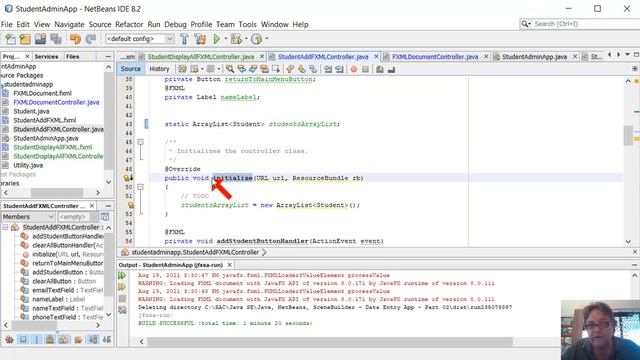Click the Profile Project toolbar icon

[256, 39]
